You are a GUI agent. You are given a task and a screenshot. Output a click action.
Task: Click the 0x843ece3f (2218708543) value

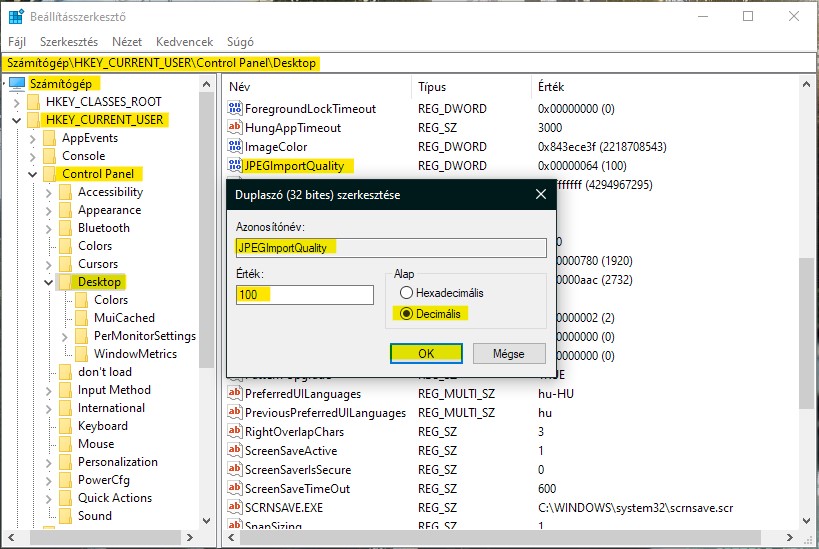tap(602, 147)
